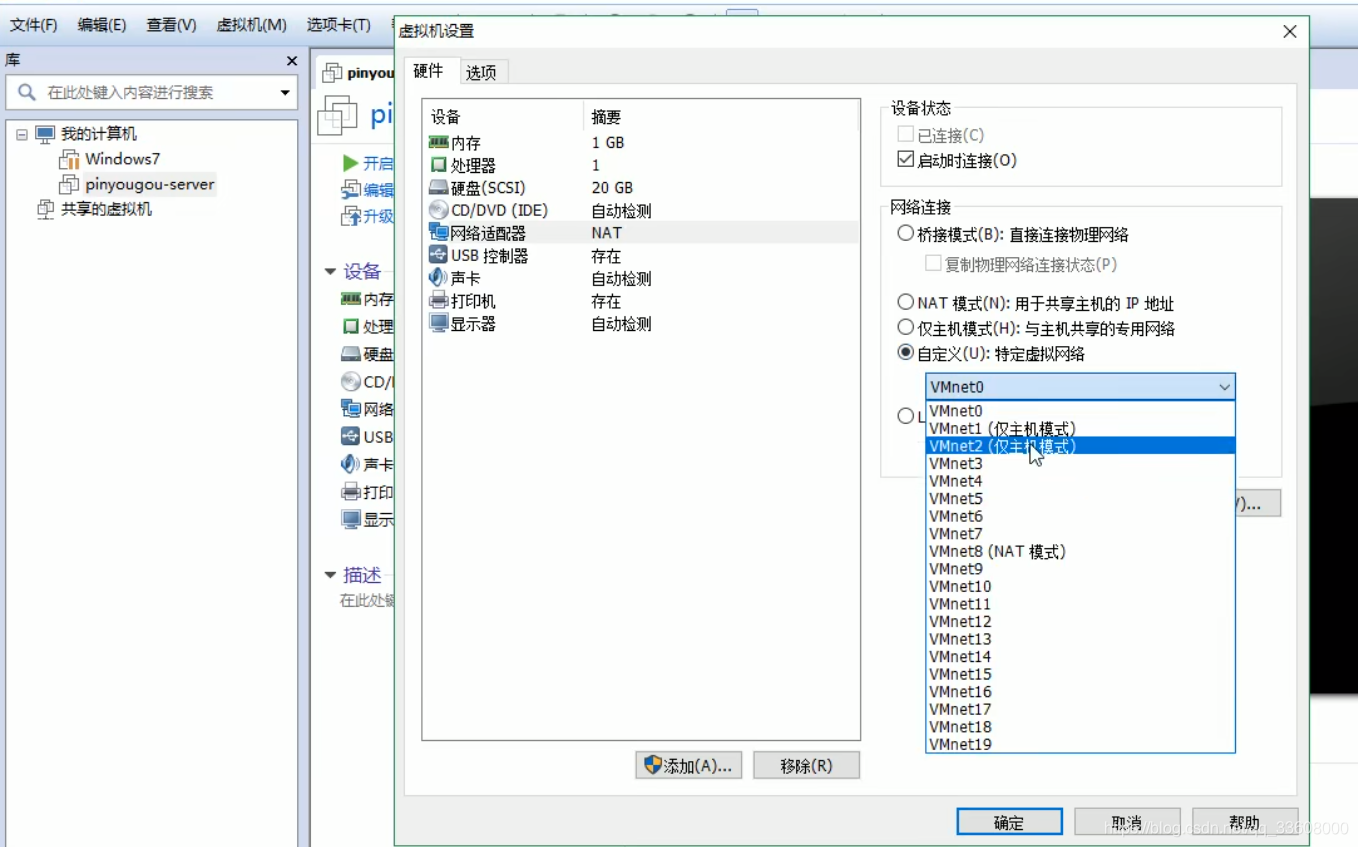The width and height of the screenshot is (1358, 847).
Task: Collapse the VMnet0 combo box arrow
Action: click(1224, 387)
